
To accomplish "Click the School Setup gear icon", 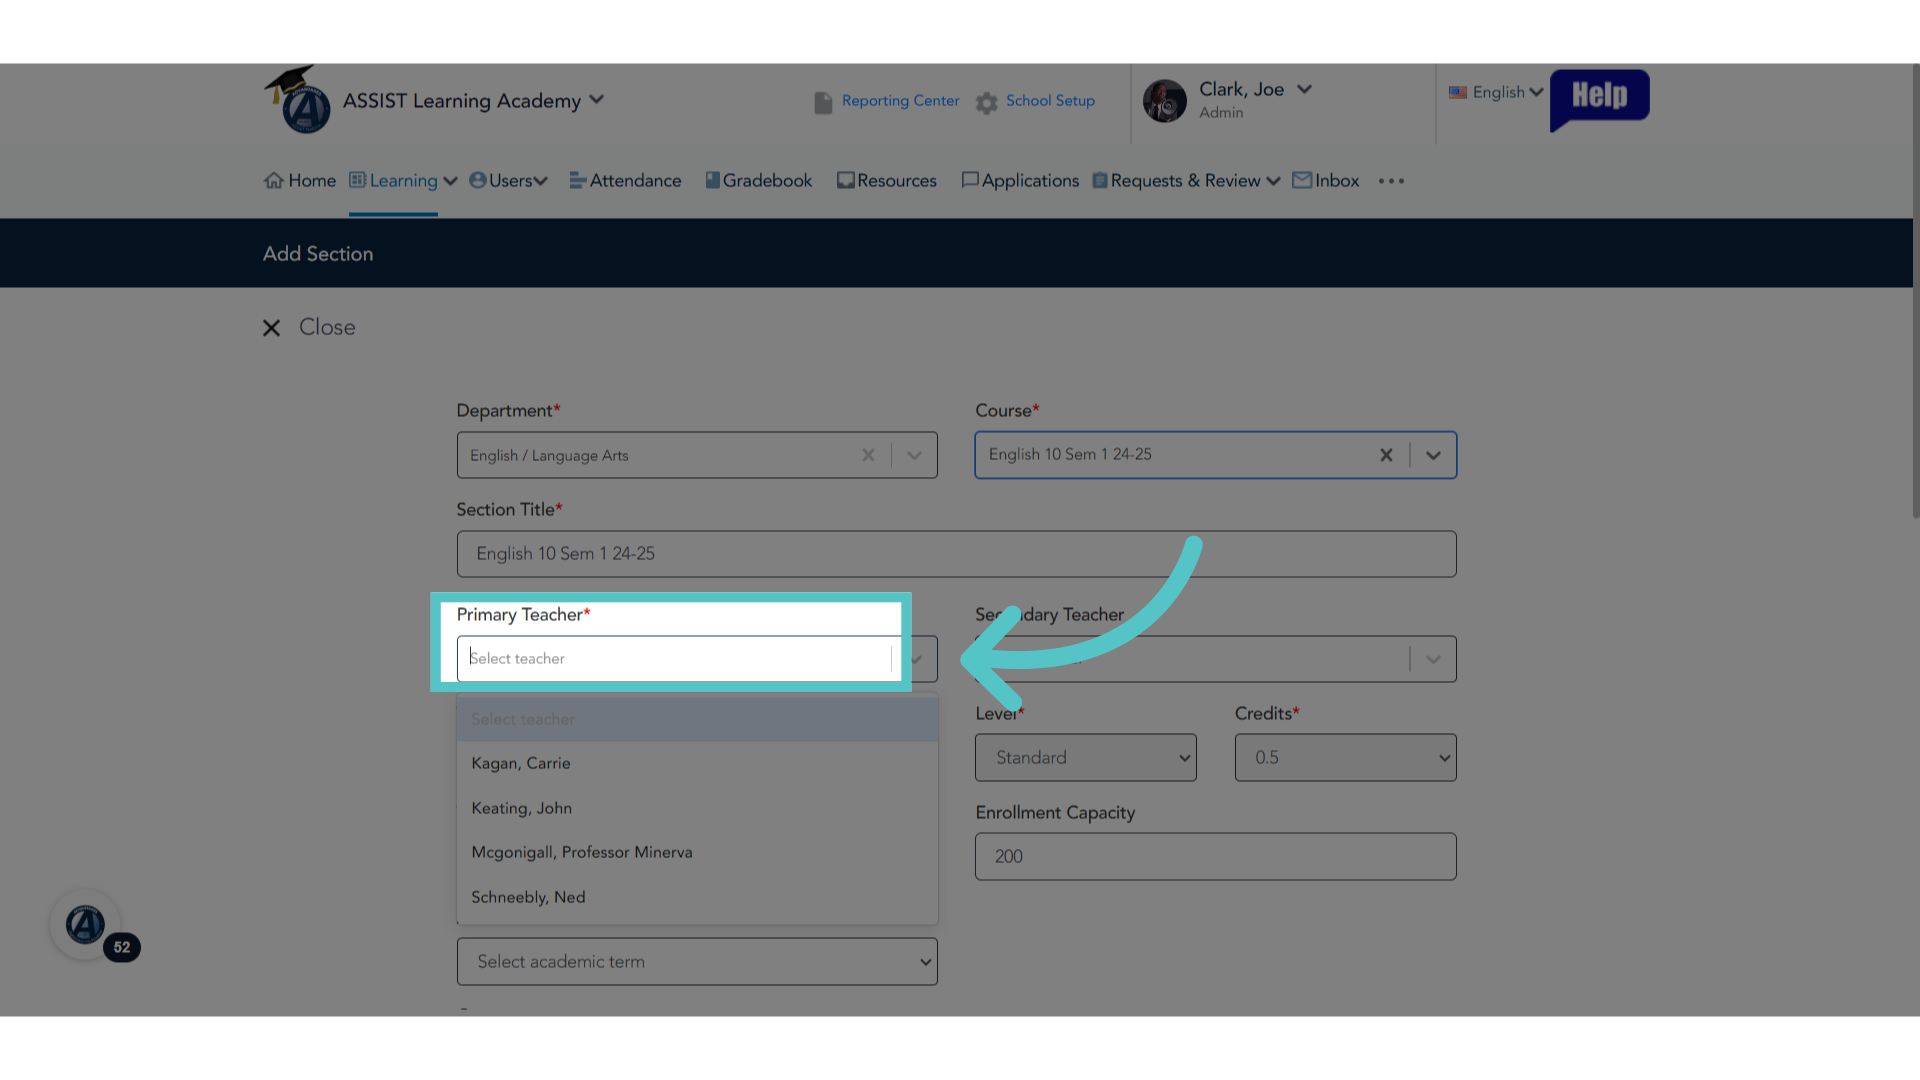I will (987, 103).
